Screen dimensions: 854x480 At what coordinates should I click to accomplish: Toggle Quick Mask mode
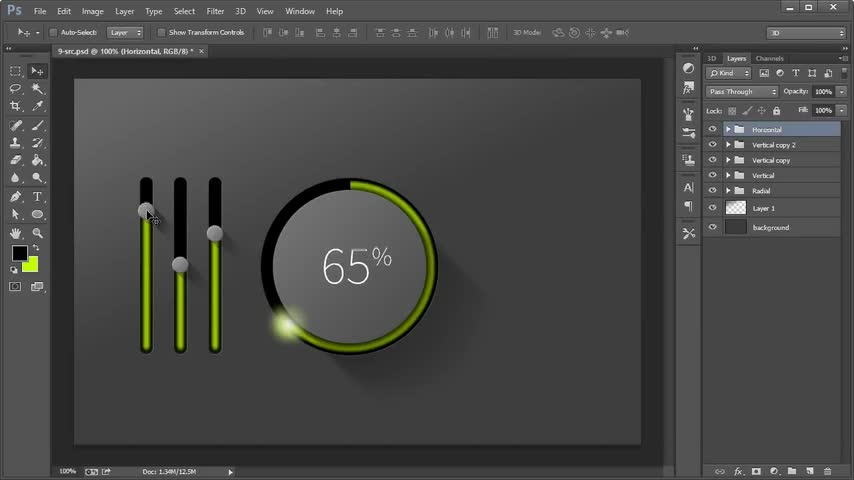(15, 287)
